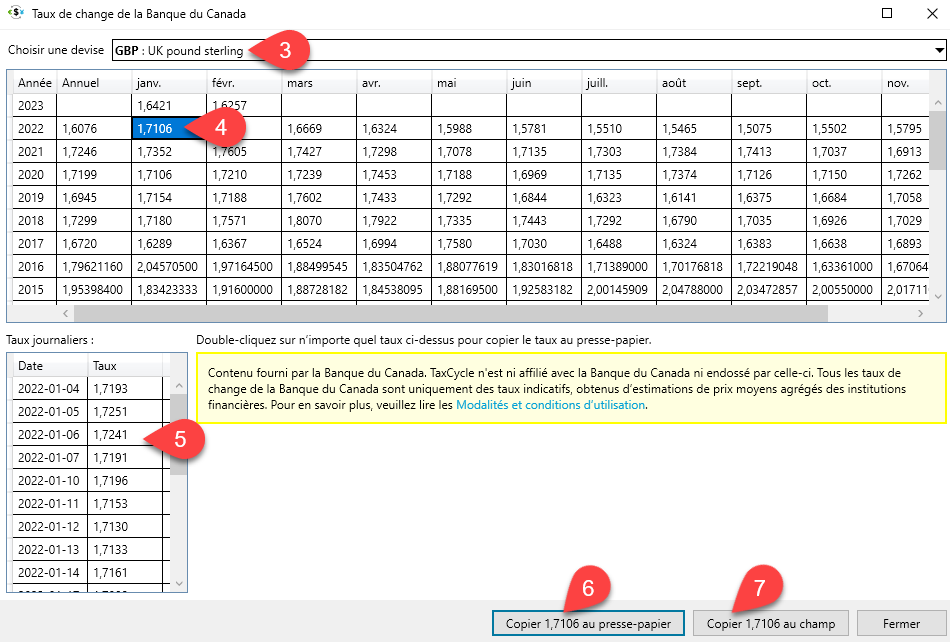Select the 2018 nov. rate 1,7029

click(x=906, y=220)
